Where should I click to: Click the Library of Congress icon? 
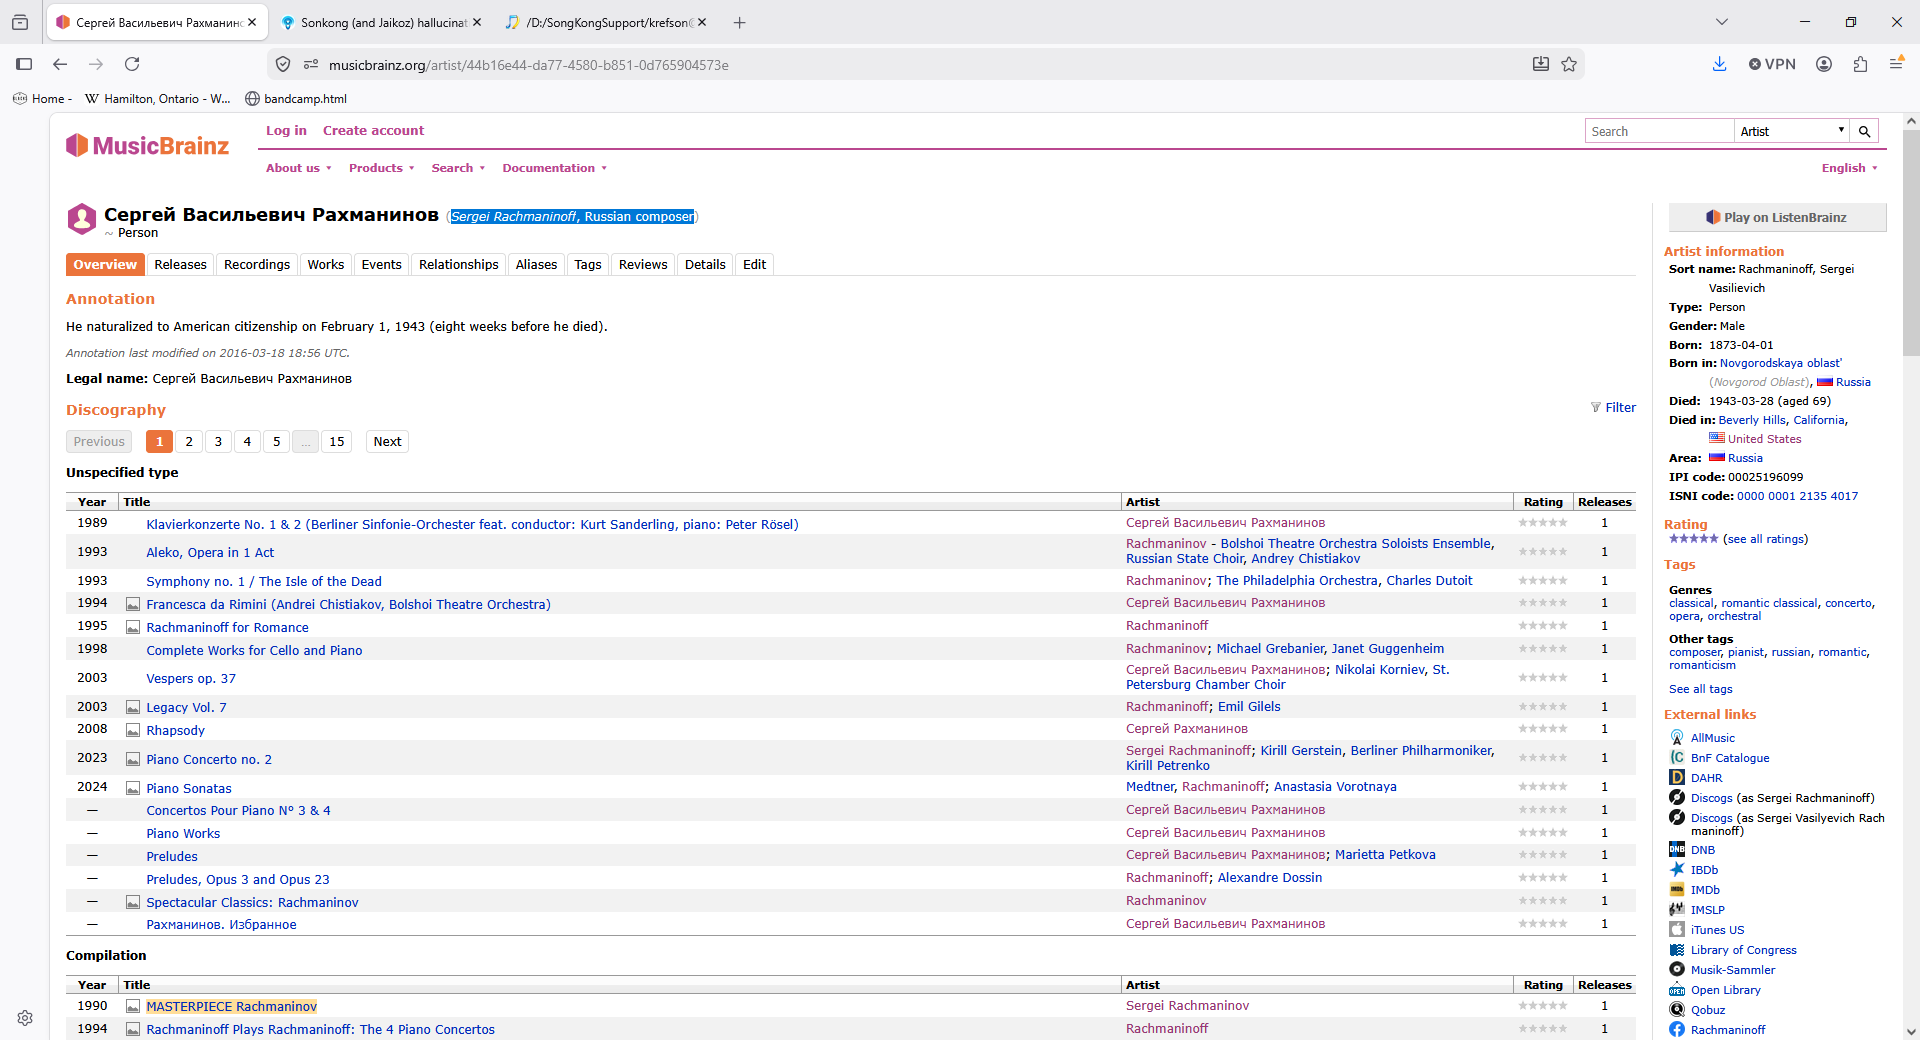pyautogui.click(x=1677, y=950)
